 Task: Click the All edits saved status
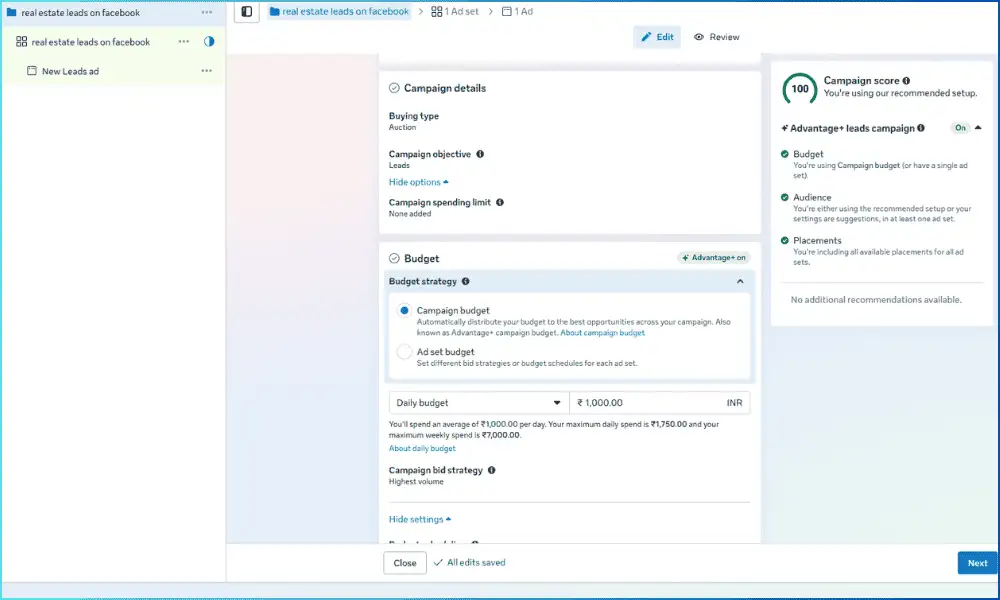(469, 562)
